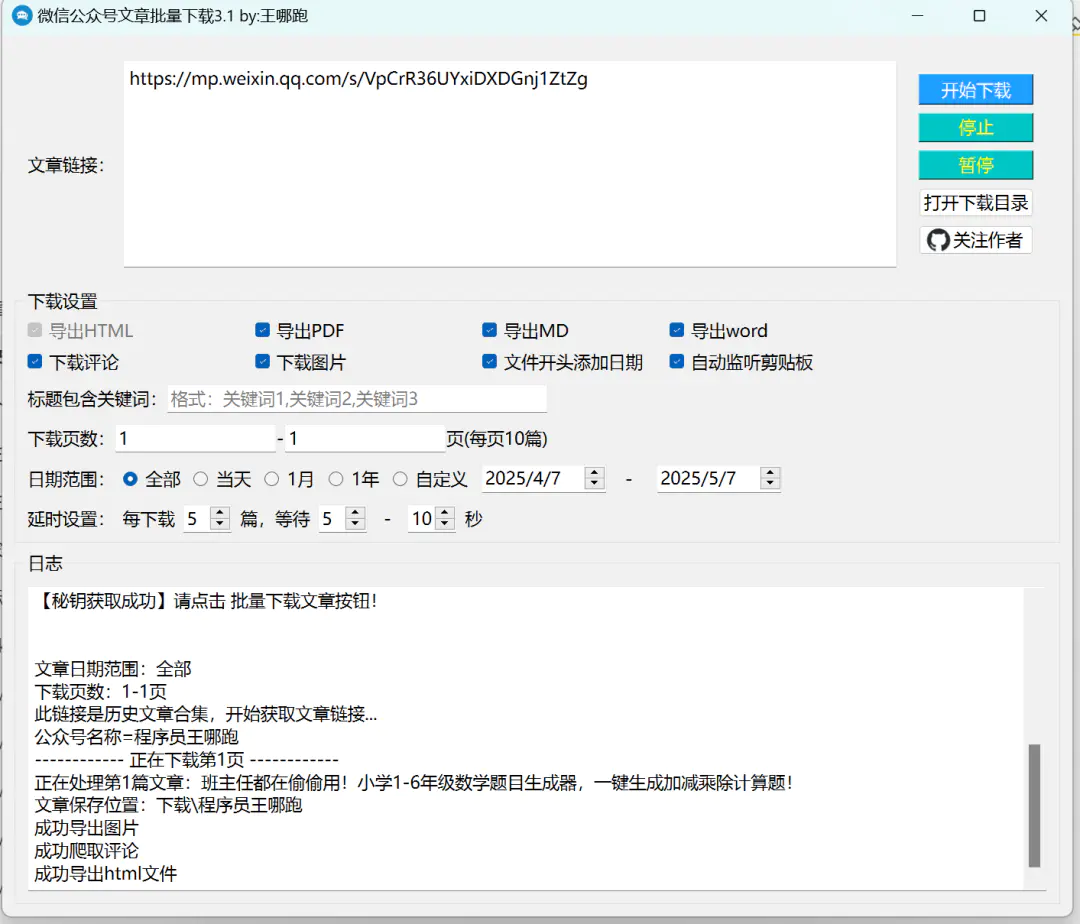Click the GitHub 关注作者 button
The height and width of the screenshot is (924, 1080).
[x=975, y=240]
